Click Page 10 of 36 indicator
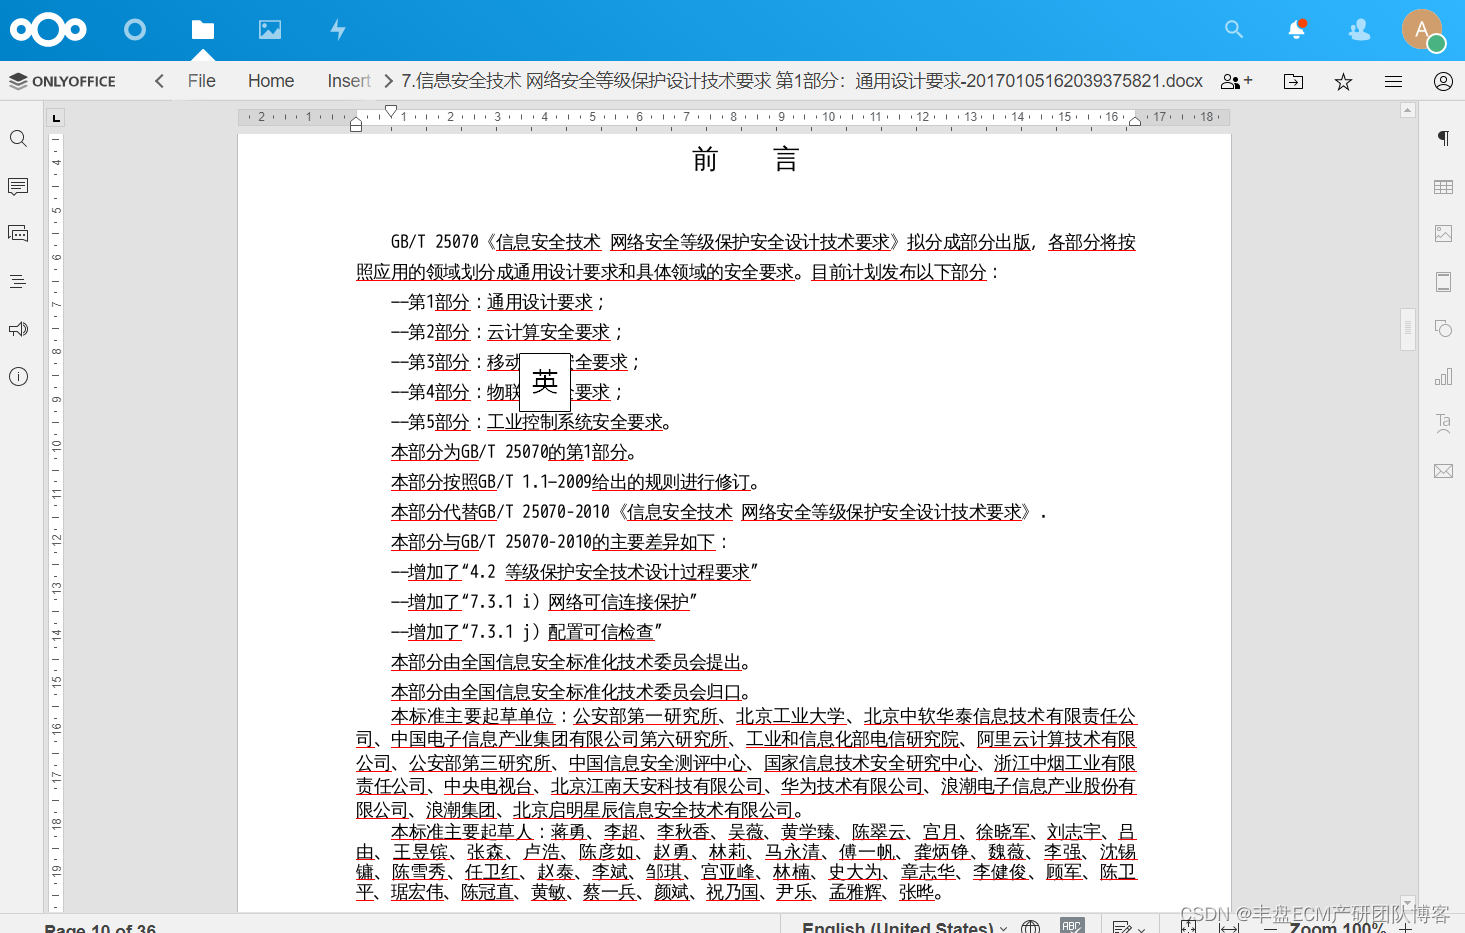Image resolution: width=1465 pixels, height=933 pixels. point(100,928)
